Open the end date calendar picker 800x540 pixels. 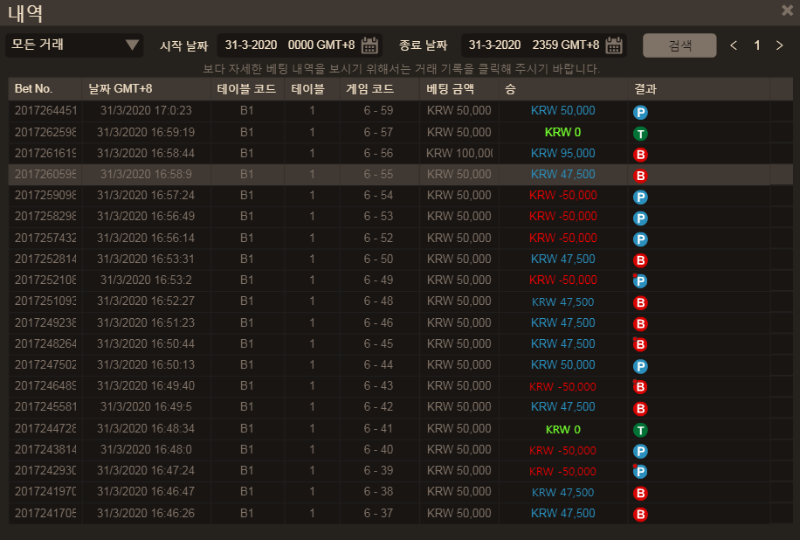tap(614, 45)
